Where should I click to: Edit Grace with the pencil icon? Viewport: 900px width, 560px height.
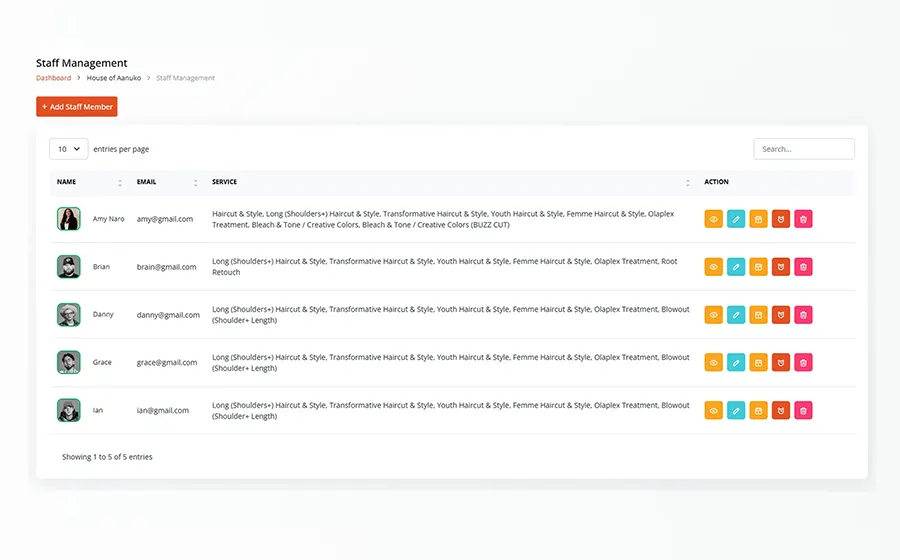point(736,362)
